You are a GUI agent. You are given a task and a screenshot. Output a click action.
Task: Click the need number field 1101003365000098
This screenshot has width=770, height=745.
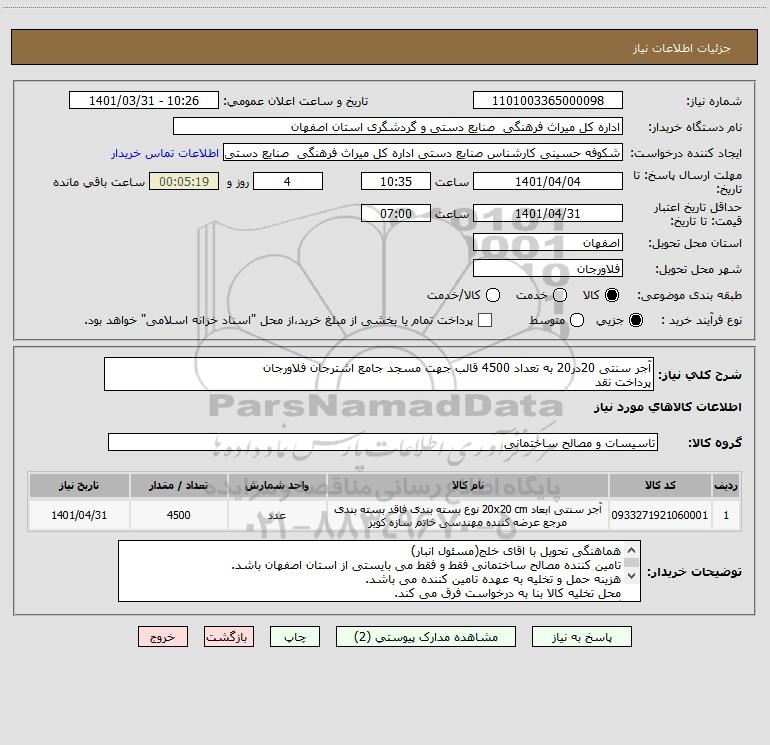tap(548, 101)
